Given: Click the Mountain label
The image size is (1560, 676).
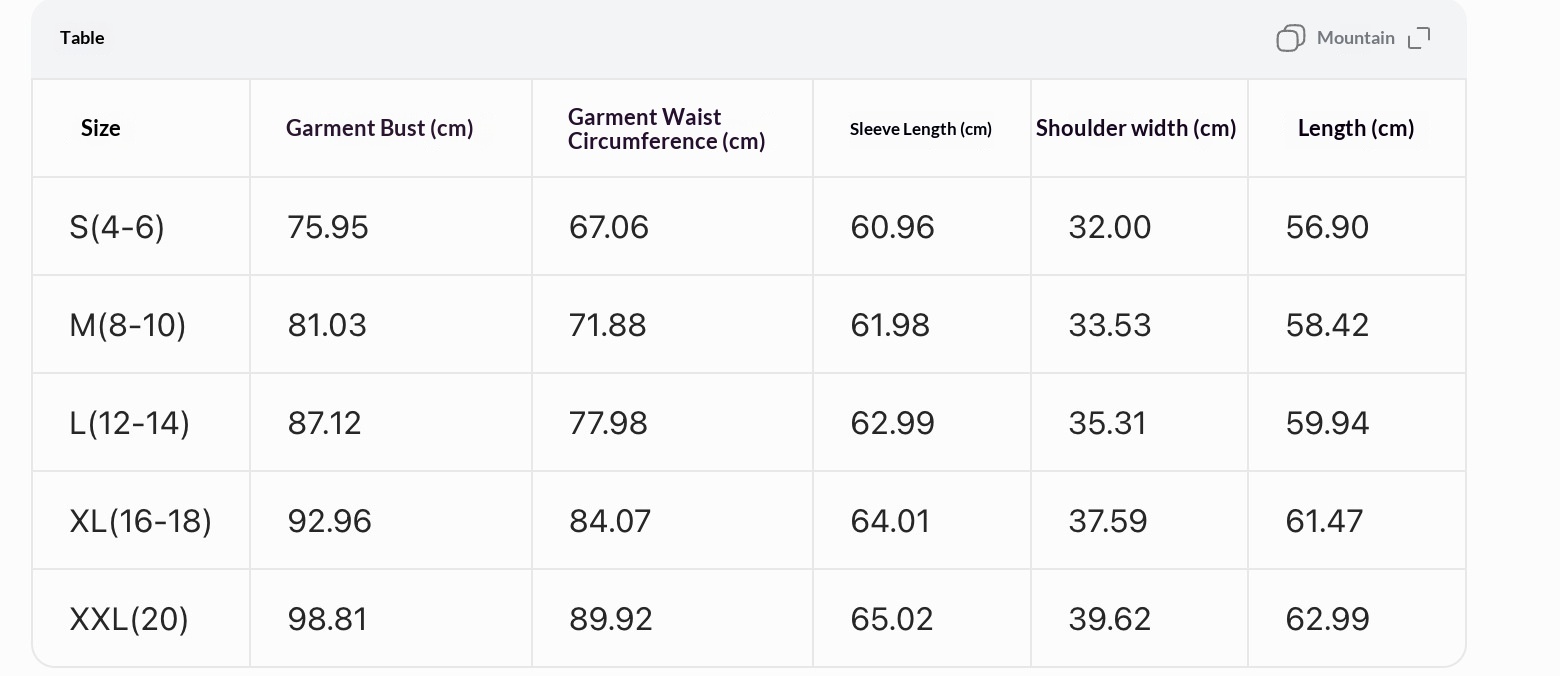Looking at the screenshot, I should (x=1355, y=38).
